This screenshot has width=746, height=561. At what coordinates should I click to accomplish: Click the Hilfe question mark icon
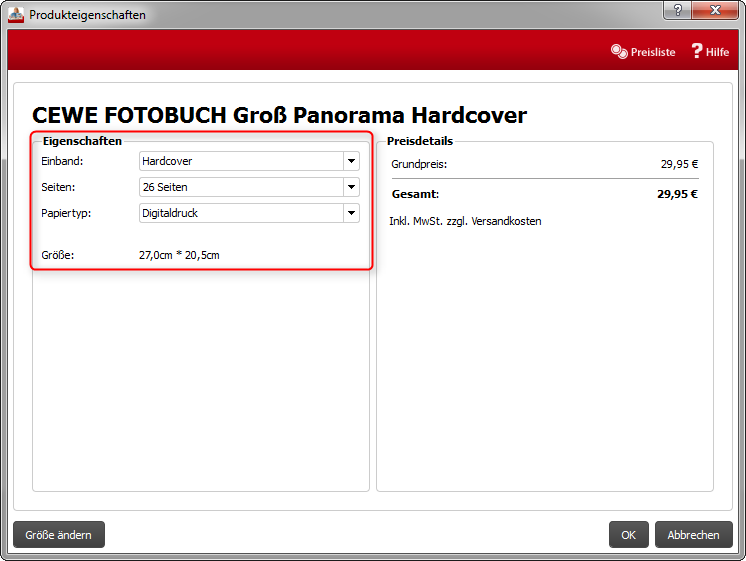(x=697, y=50)
